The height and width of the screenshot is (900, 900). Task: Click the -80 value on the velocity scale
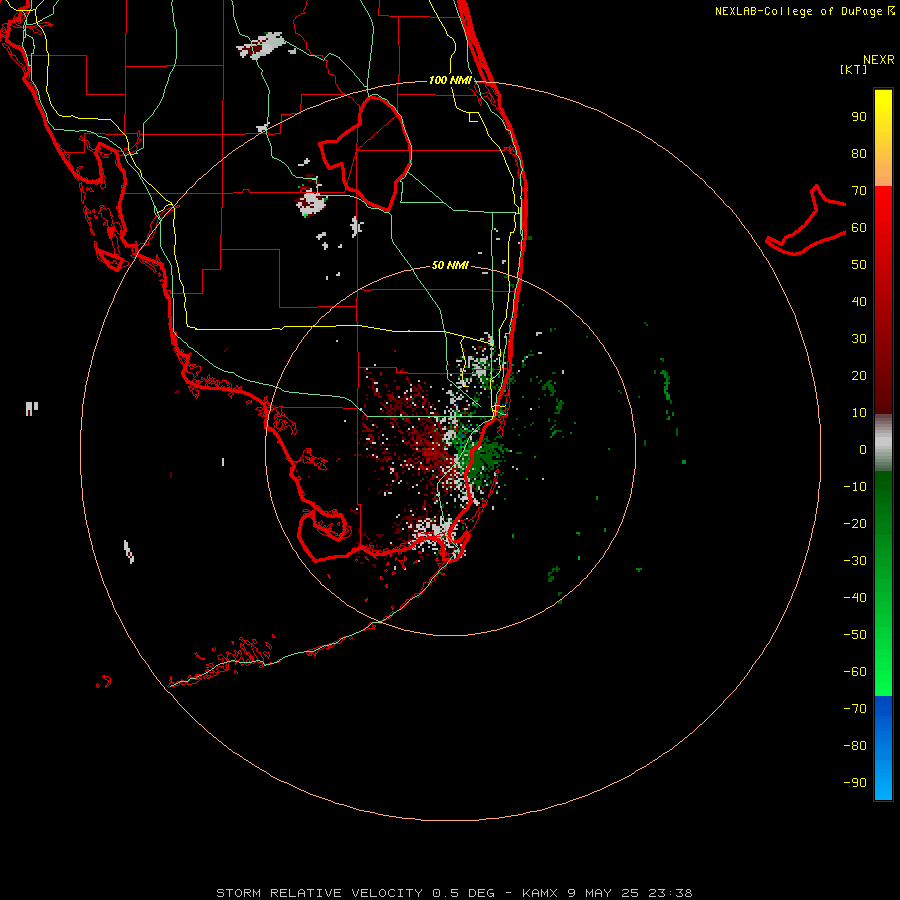point(855,746)
